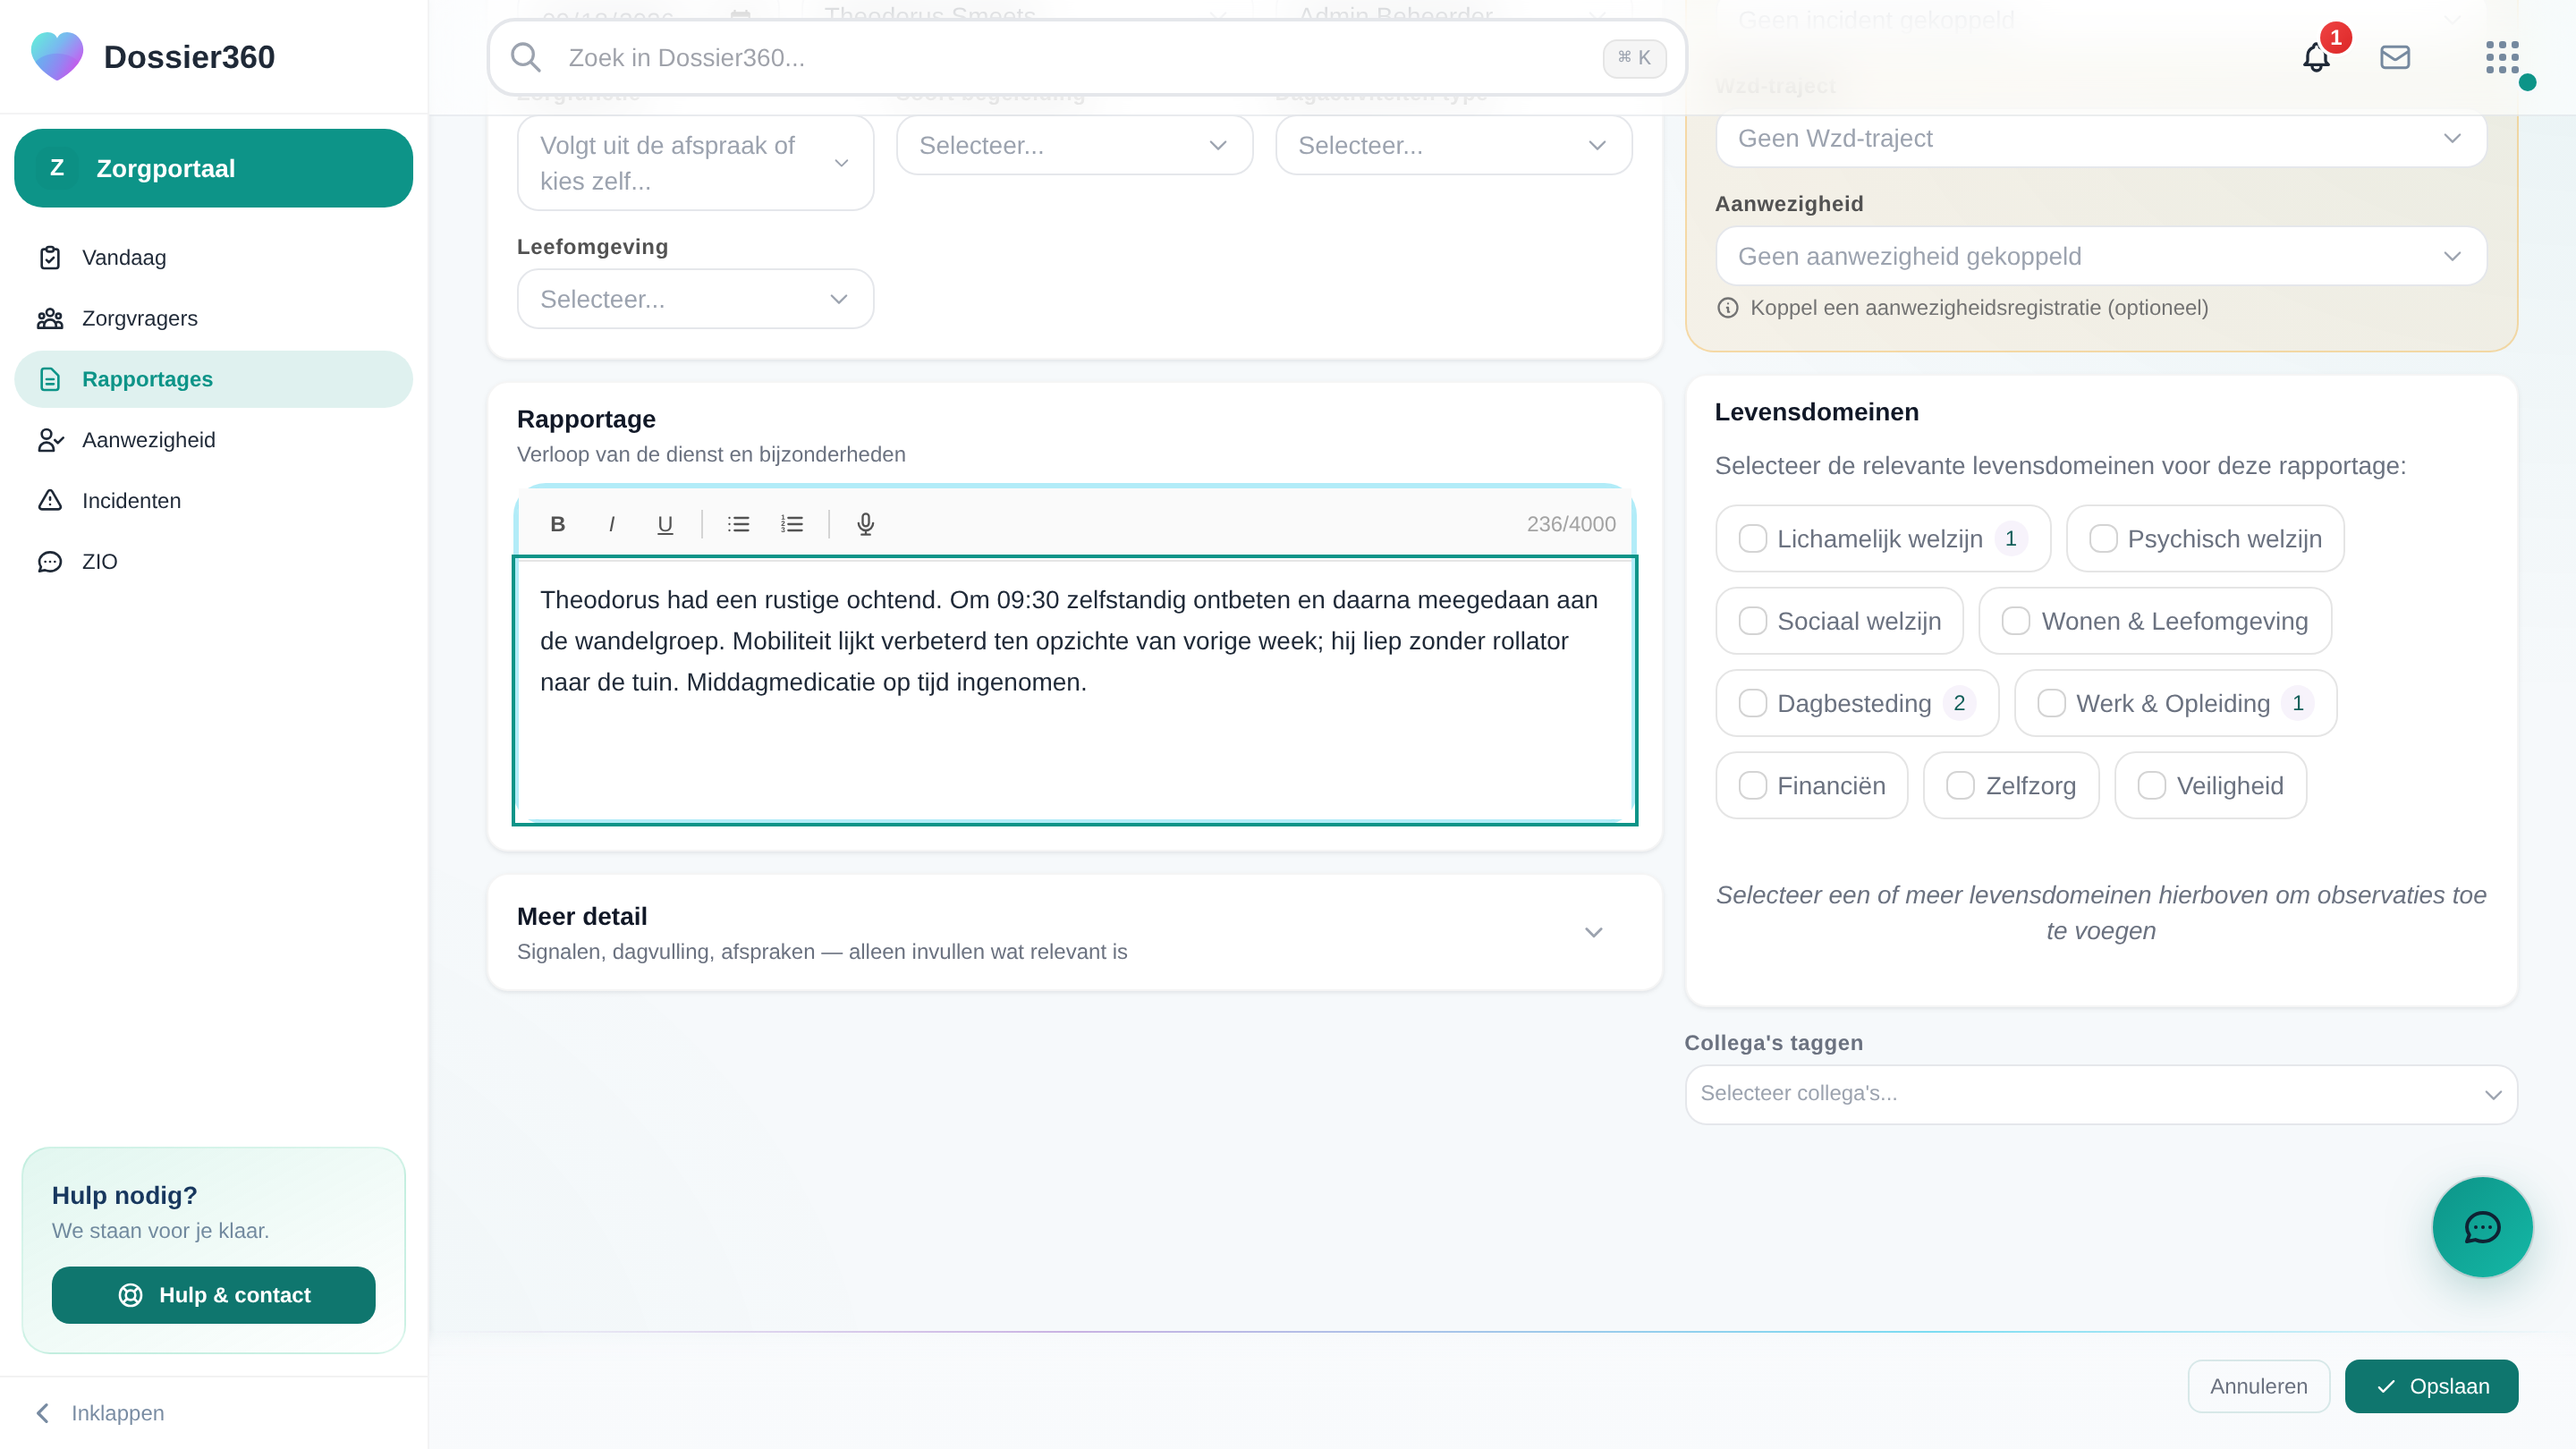This screenshot has height=1449, width=2576.
Task: Click the Annuleren button
Action: click(2258, 1386)
